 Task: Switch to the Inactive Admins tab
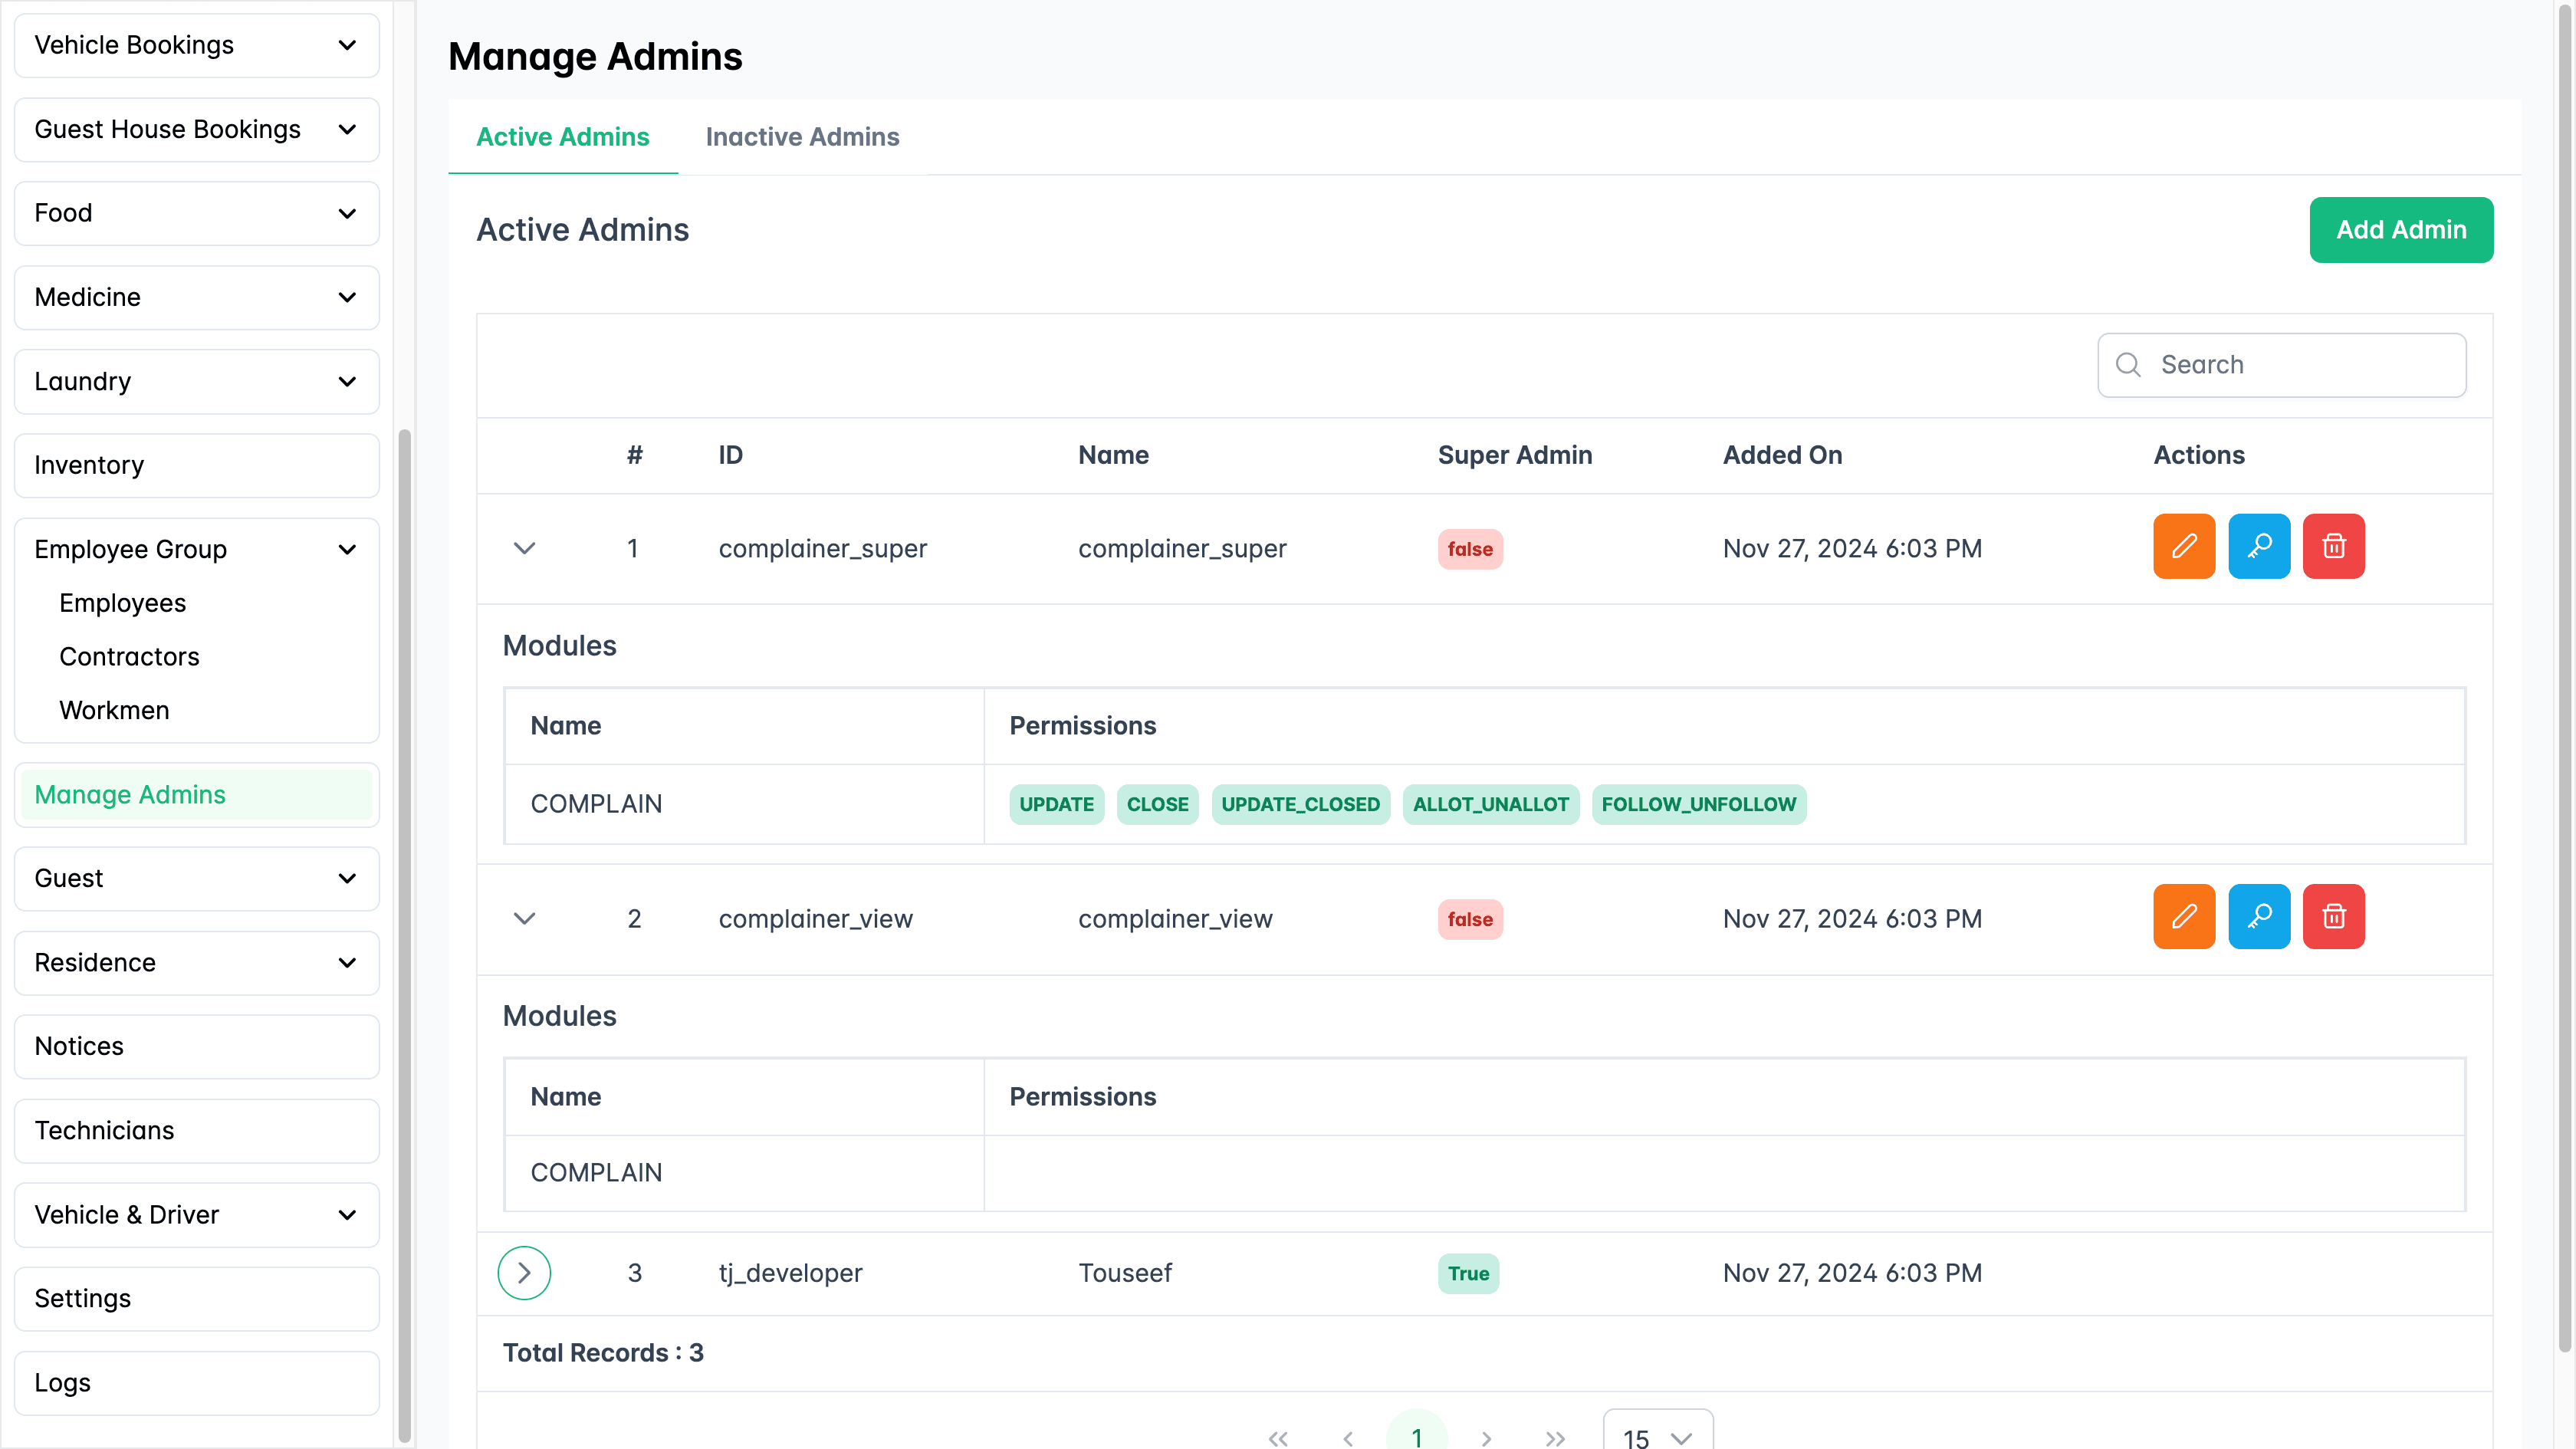pyautogui.click(x=801, y=137)
